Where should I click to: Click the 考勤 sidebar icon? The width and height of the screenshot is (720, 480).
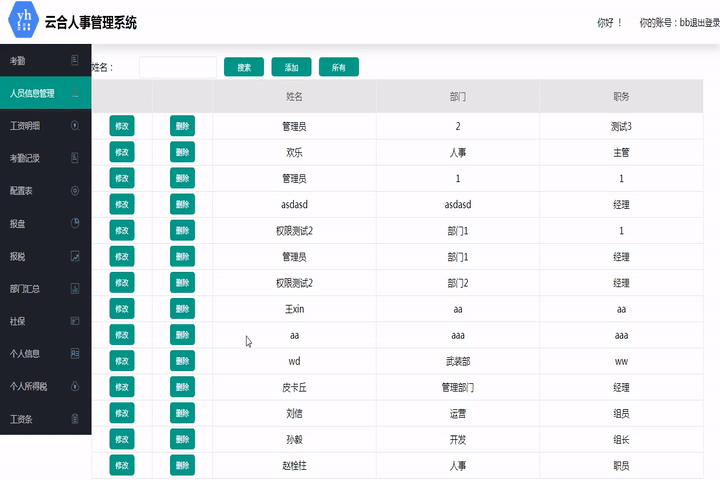tap(75, 61)
